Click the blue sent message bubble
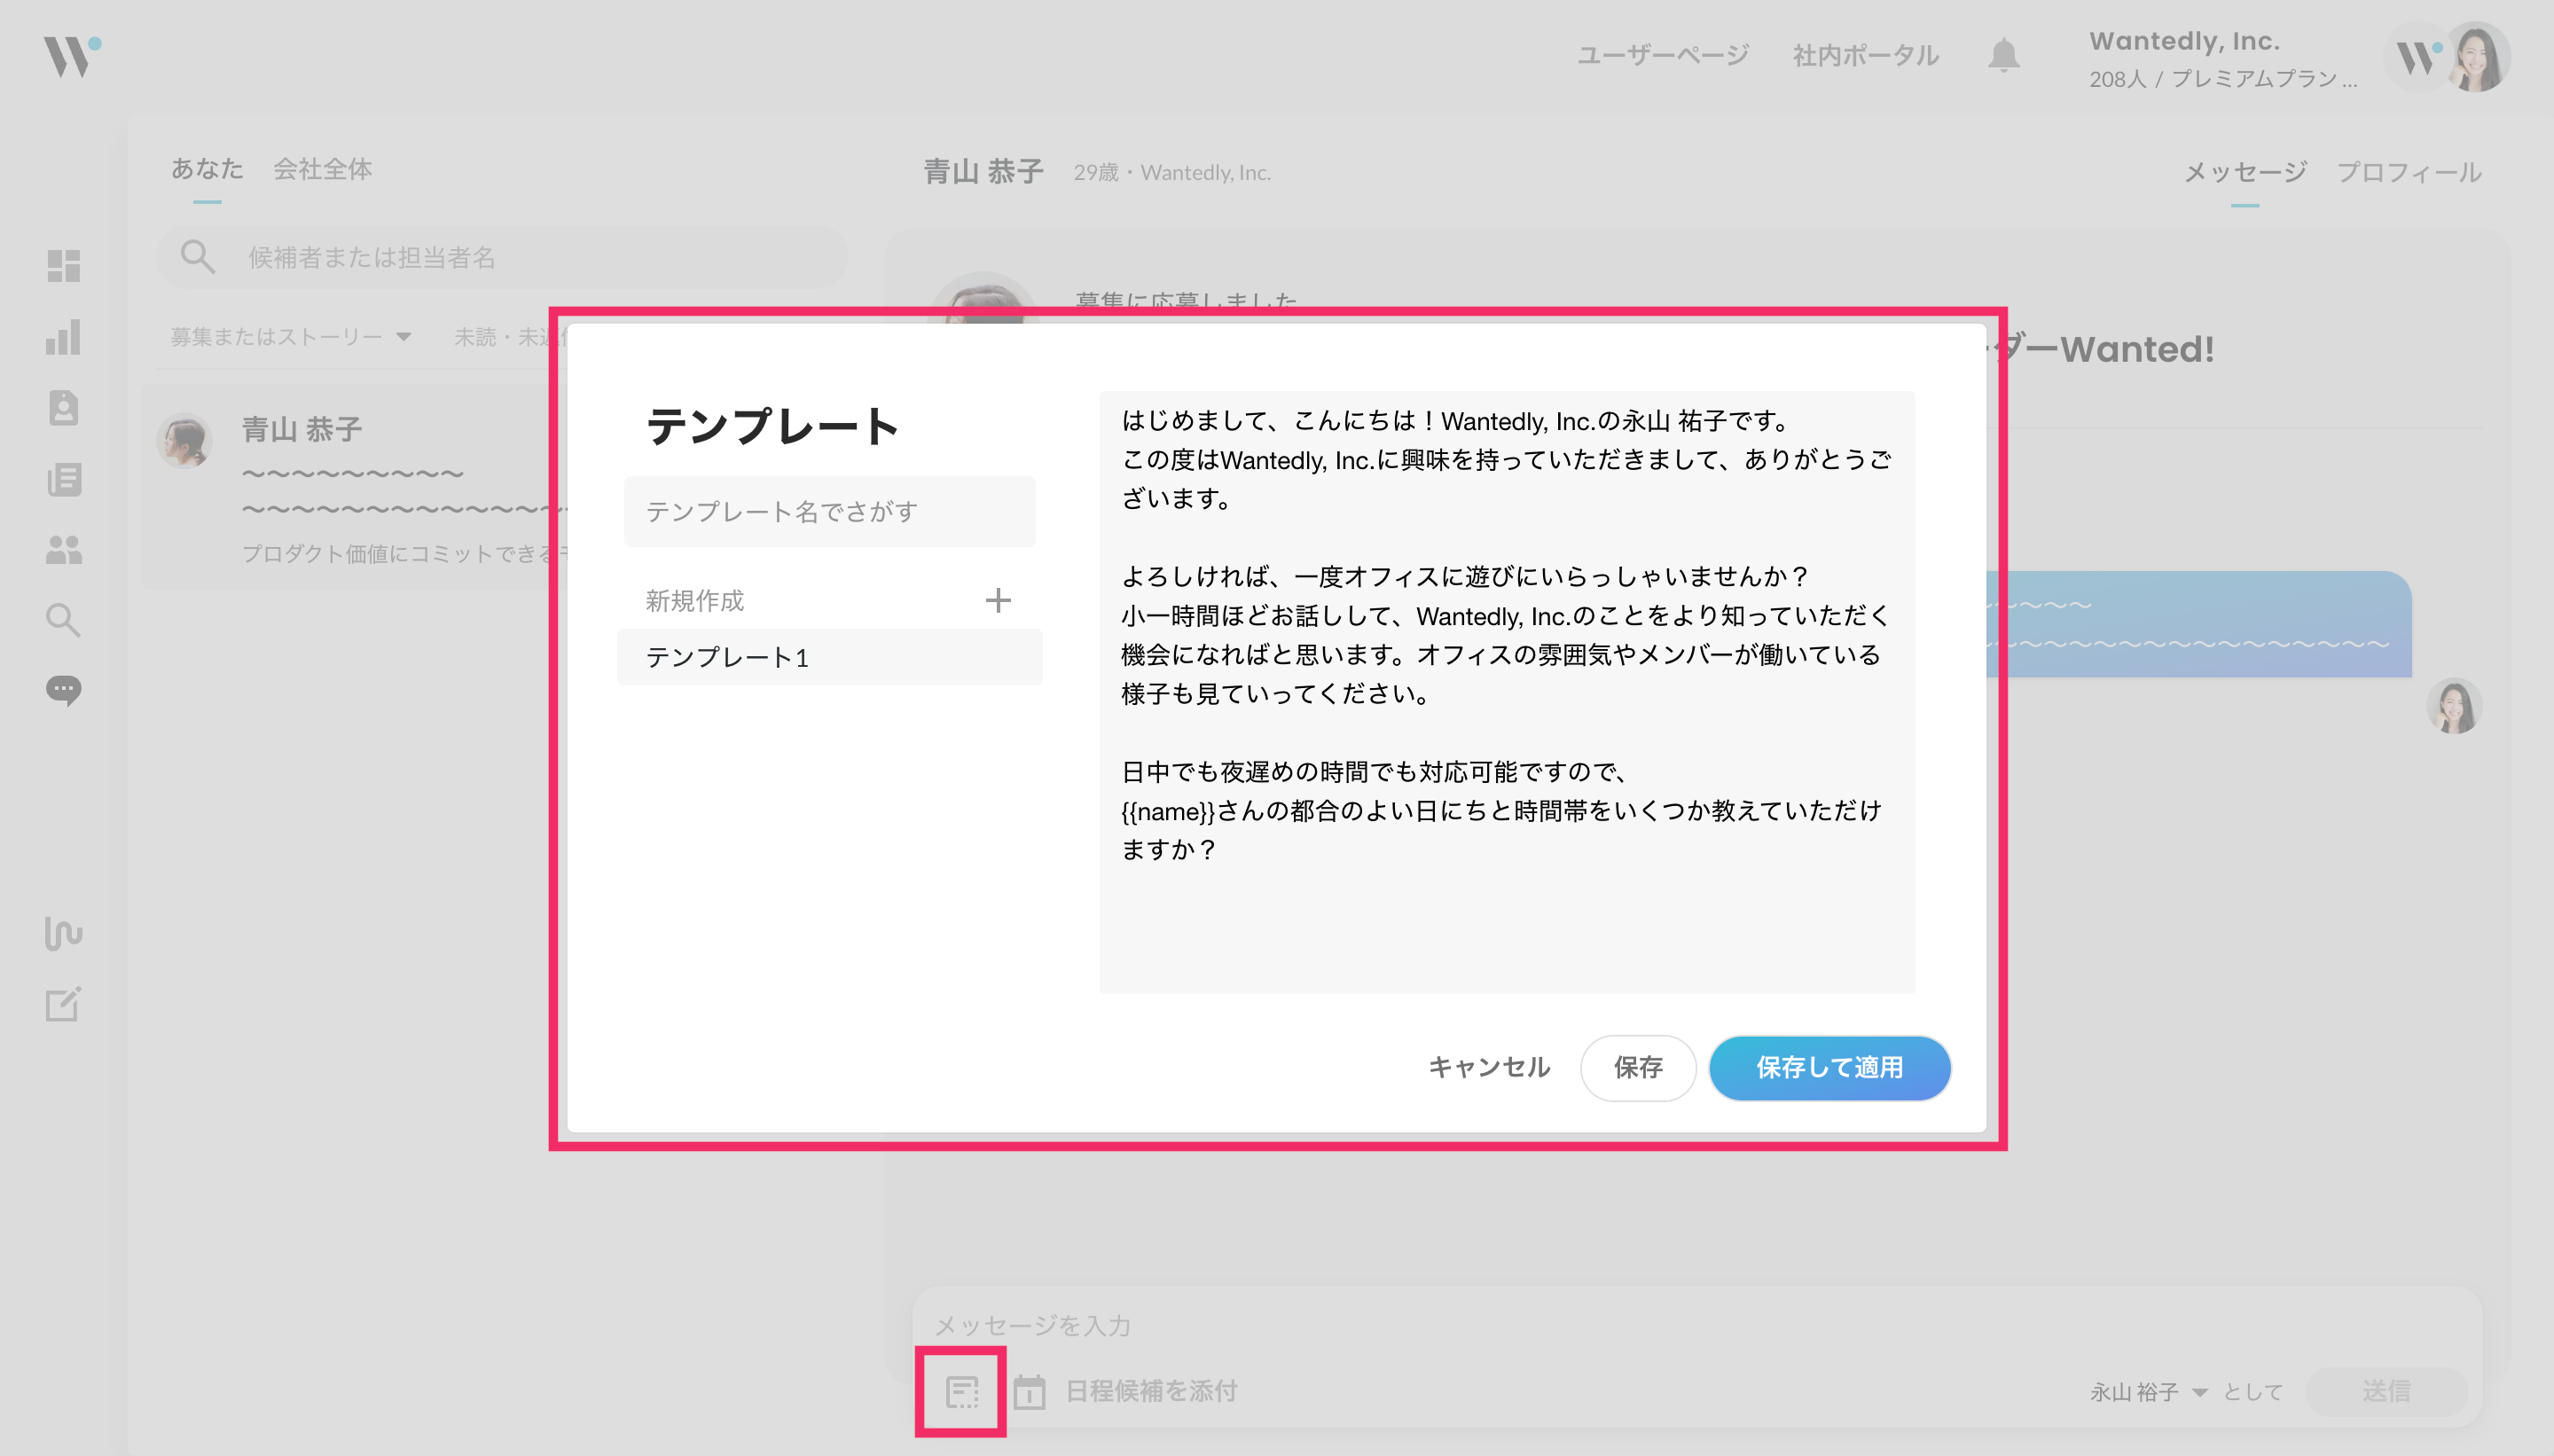 pyautogui.click(x=2198, y=624)
